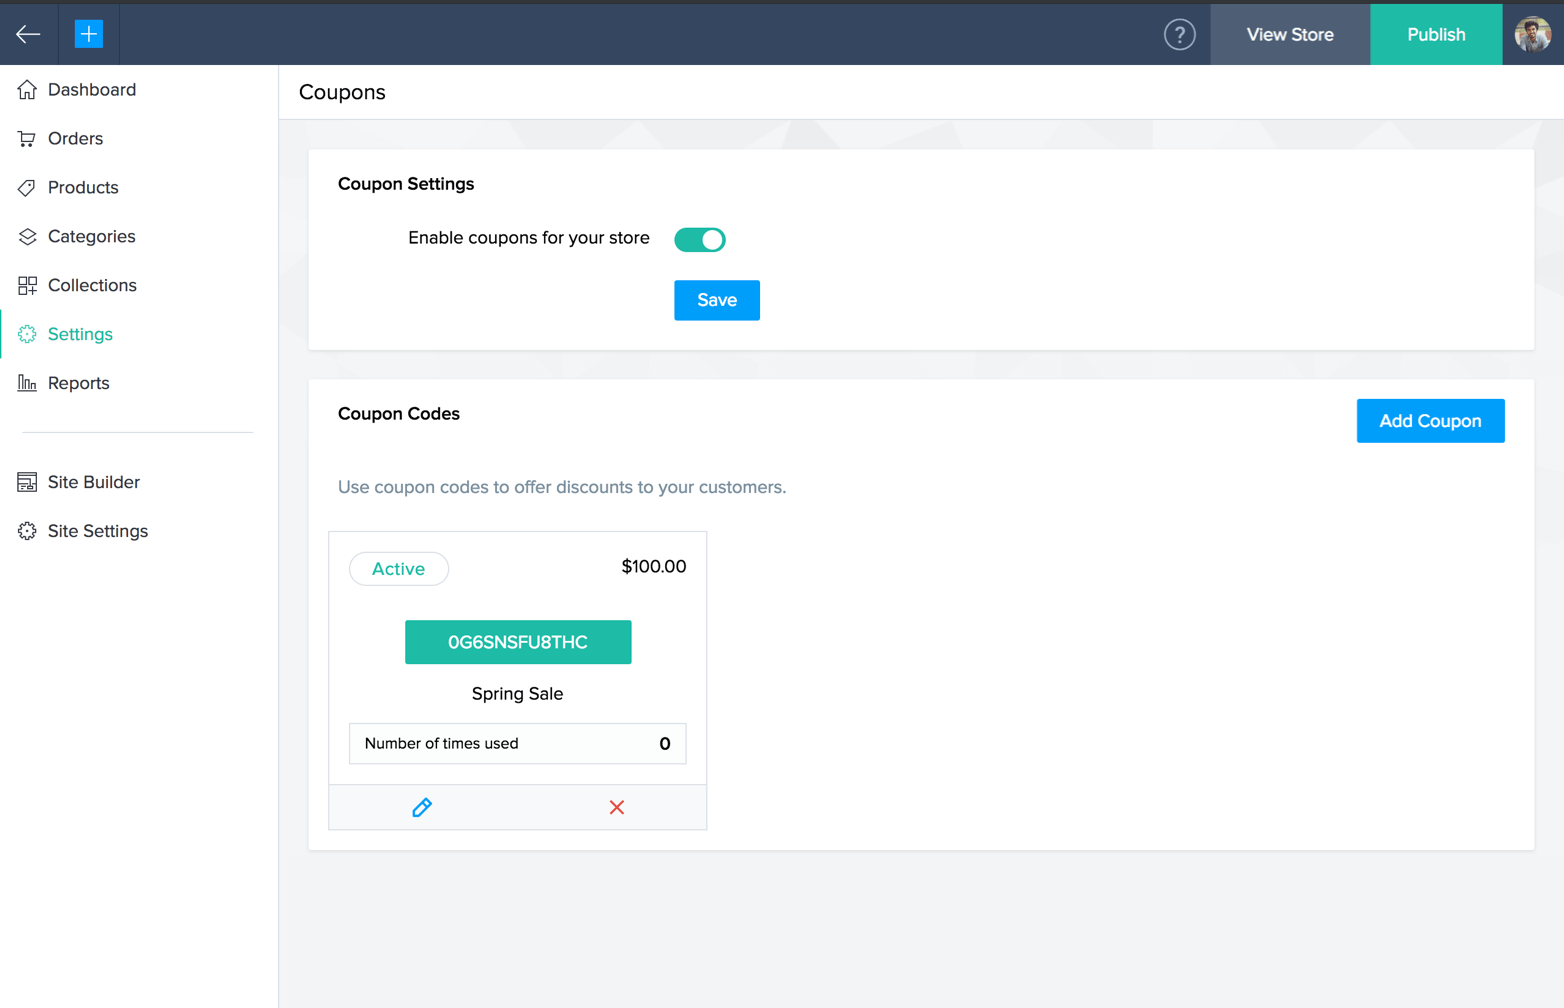Image resolution: width=1564 pixels, height=1008 pixels.
Task: Open Products in the sidebar
Action: pos(83,188)
